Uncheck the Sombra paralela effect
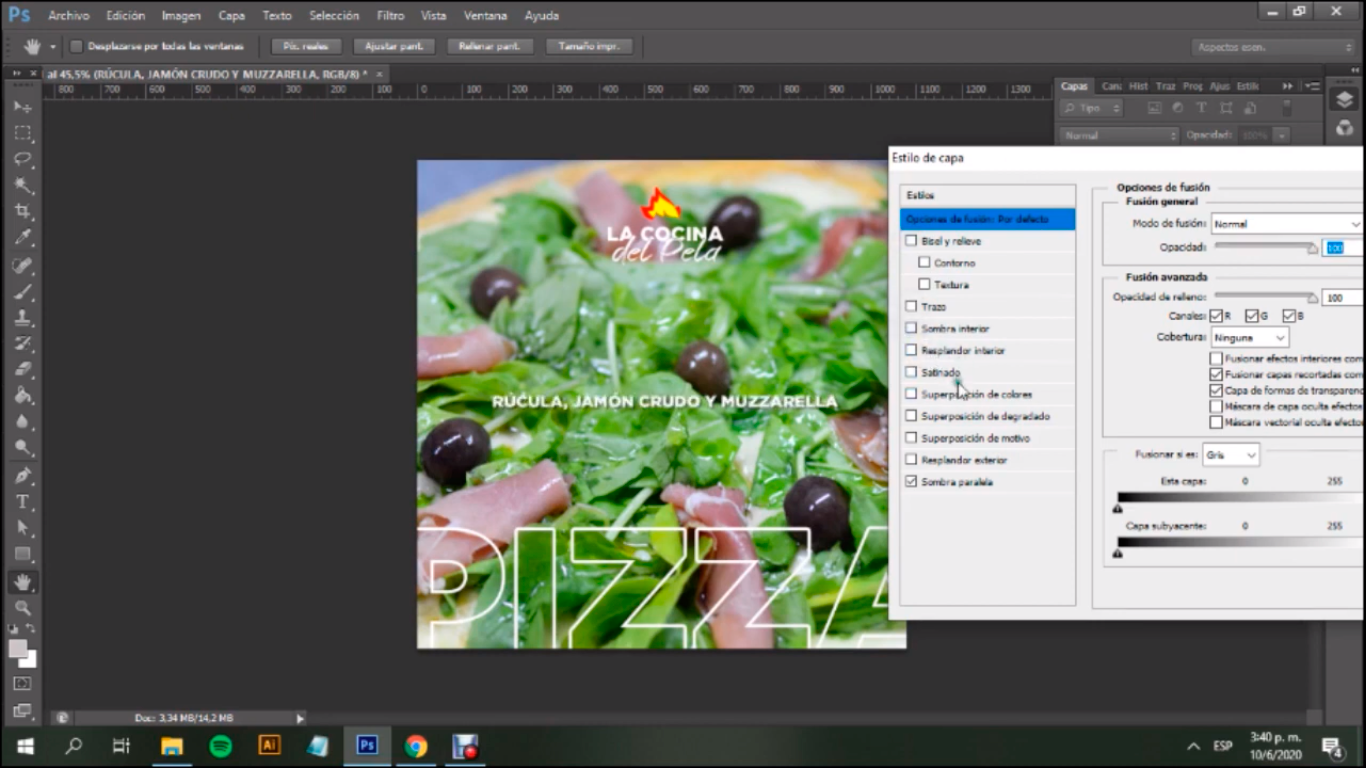1366x768 pixels. (x=911, y=482)
